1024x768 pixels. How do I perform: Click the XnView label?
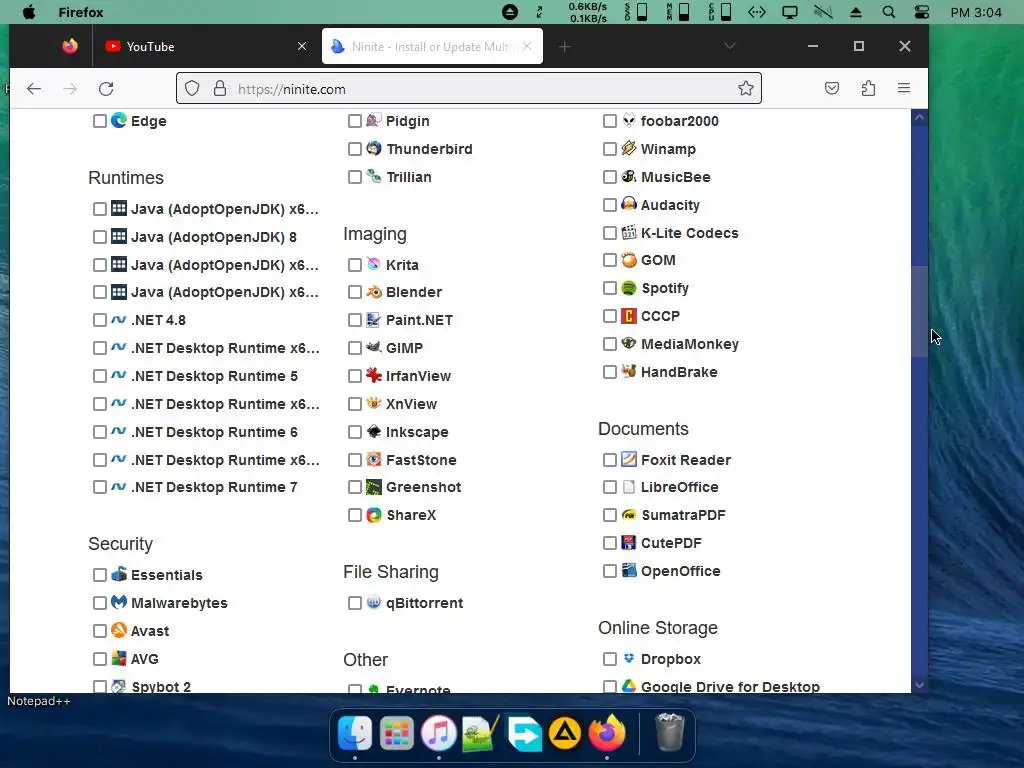[x=411, y=404]
